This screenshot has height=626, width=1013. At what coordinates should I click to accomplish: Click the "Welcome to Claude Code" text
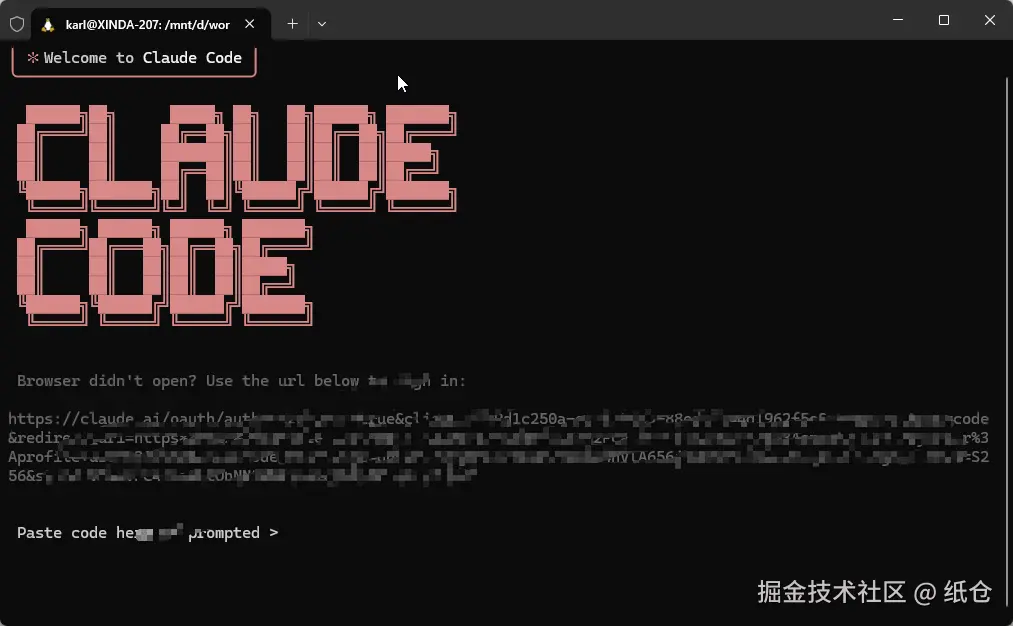(x=143, y=57)
